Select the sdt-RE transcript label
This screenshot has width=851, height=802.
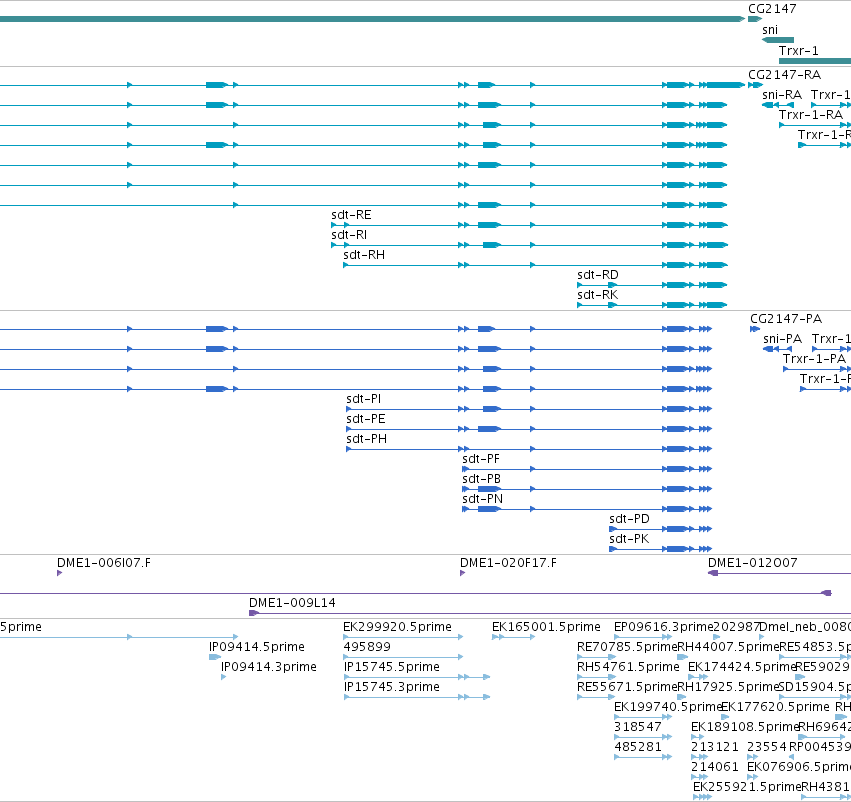click(x=351, y=215)
